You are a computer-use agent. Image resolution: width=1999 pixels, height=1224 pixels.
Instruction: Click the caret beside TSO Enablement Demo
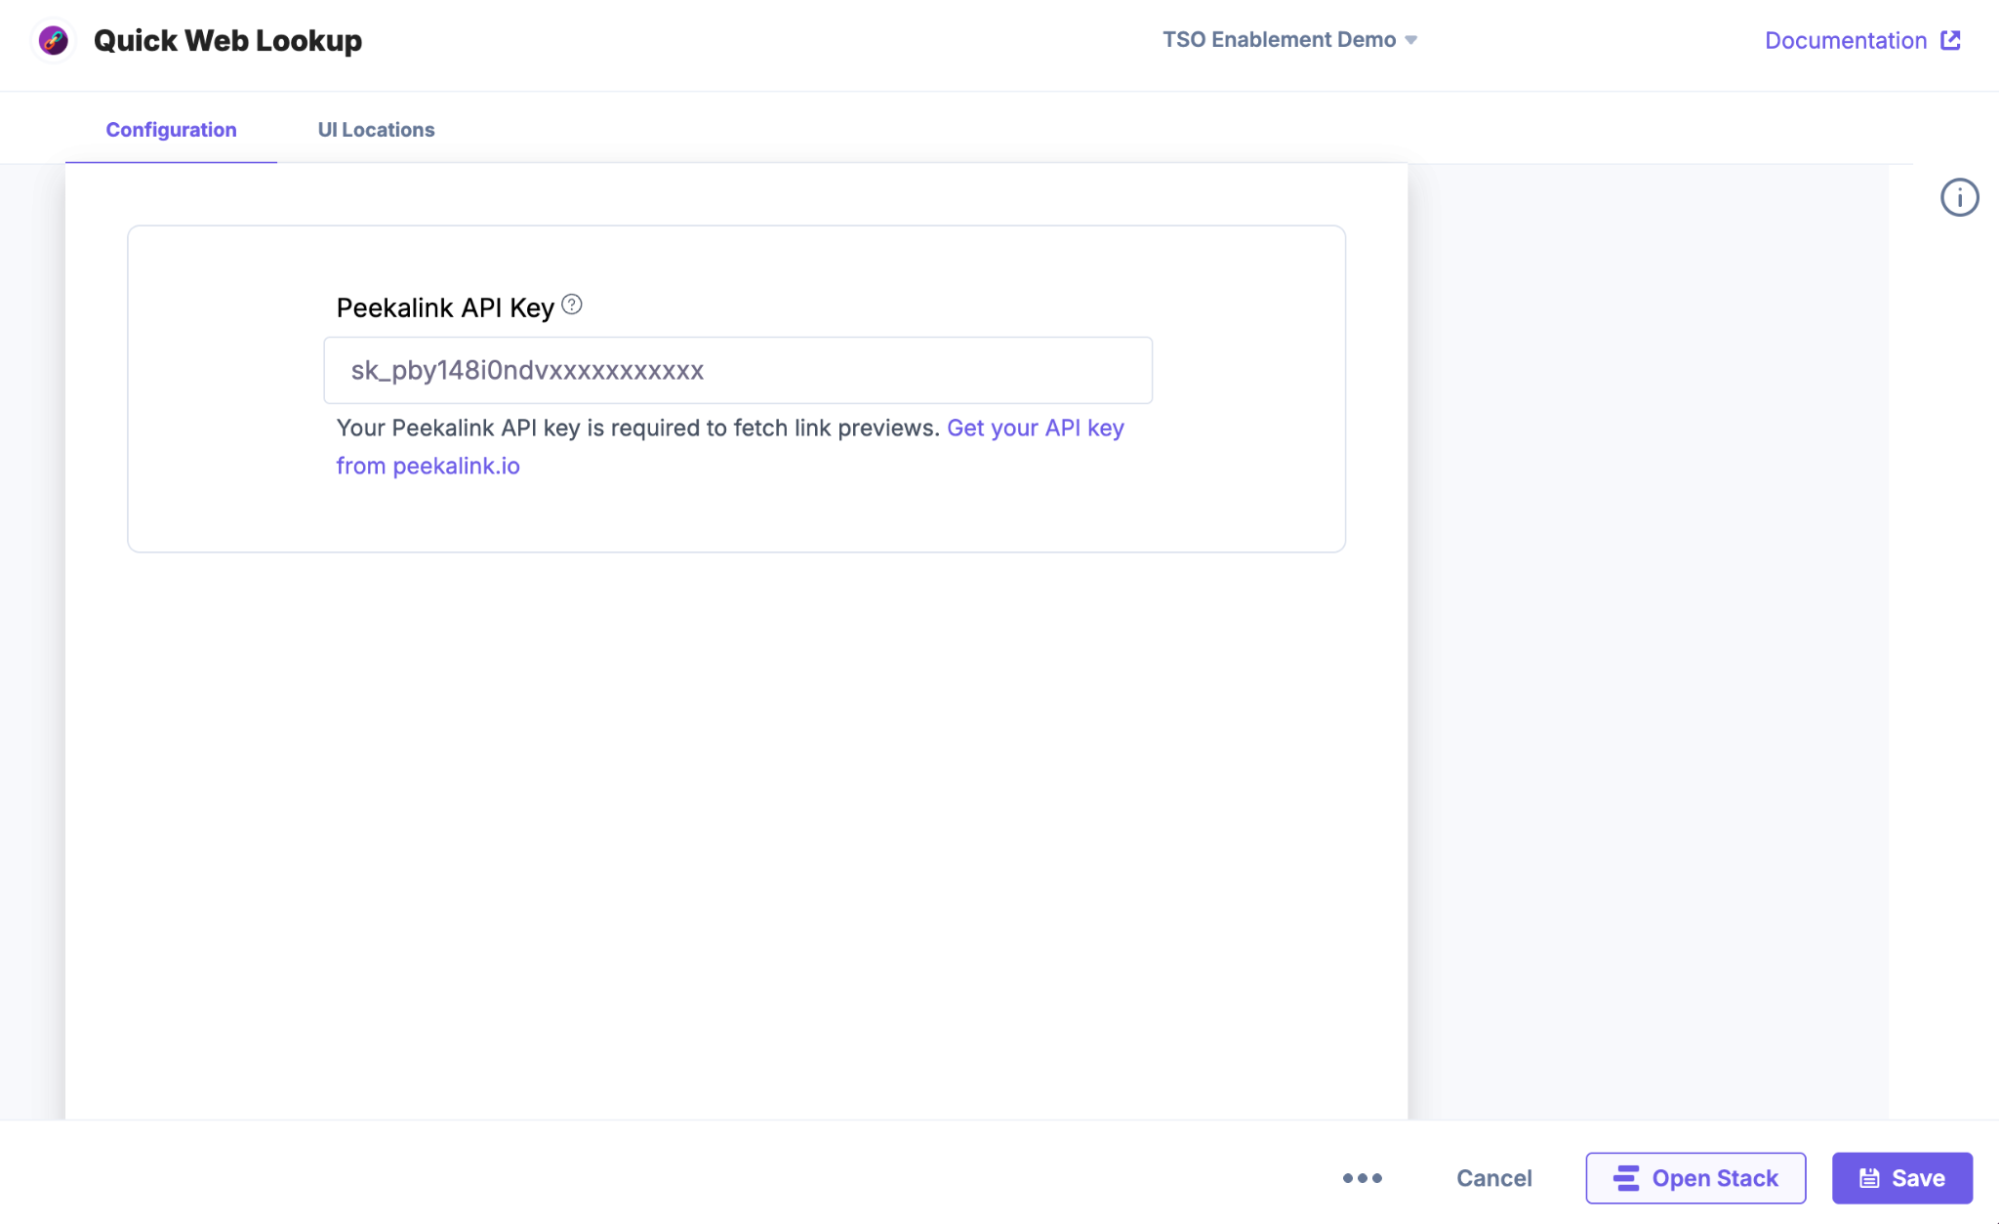tap(1411, 40)
